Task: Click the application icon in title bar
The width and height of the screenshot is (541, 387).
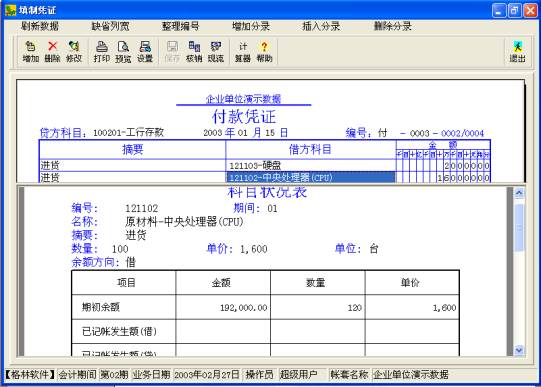Action: pos(10,10)
